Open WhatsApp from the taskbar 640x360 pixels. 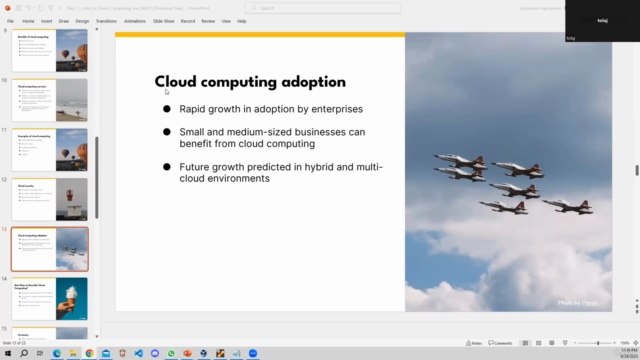171,353
